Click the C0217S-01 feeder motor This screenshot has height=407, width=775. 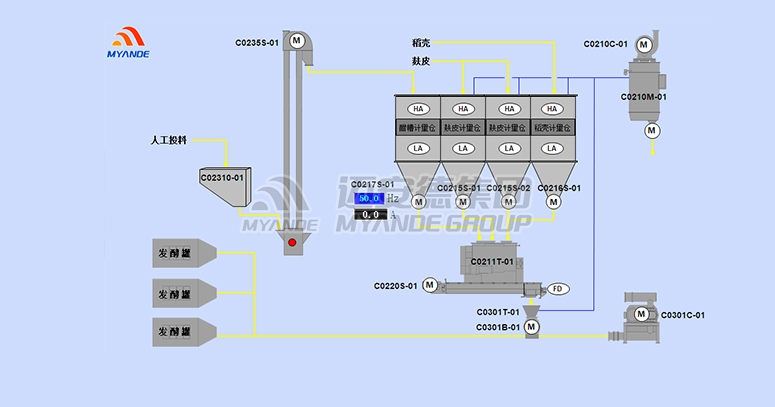tap(418, 203)
